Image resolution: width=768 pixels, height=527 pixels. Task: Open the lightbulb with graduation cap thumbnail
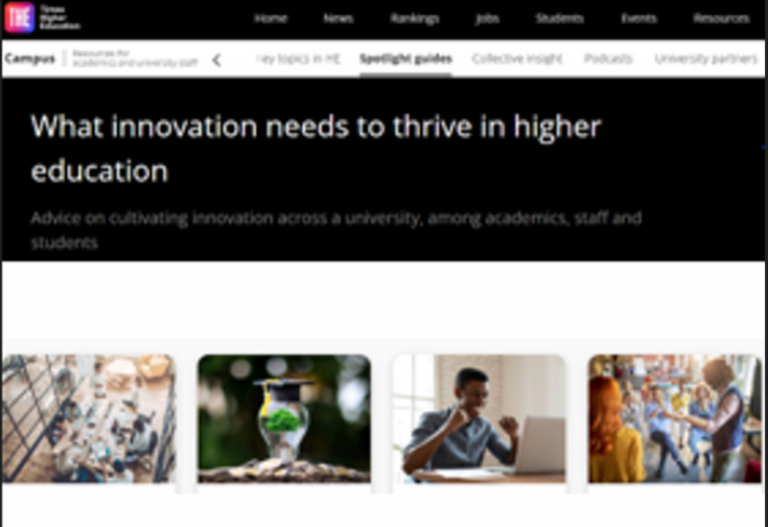pyautogui.click(x=284, y=419)
